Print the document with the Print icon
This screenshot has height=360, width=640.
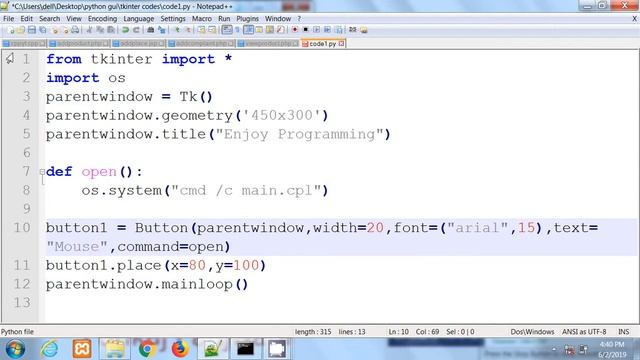pos(75,30)
